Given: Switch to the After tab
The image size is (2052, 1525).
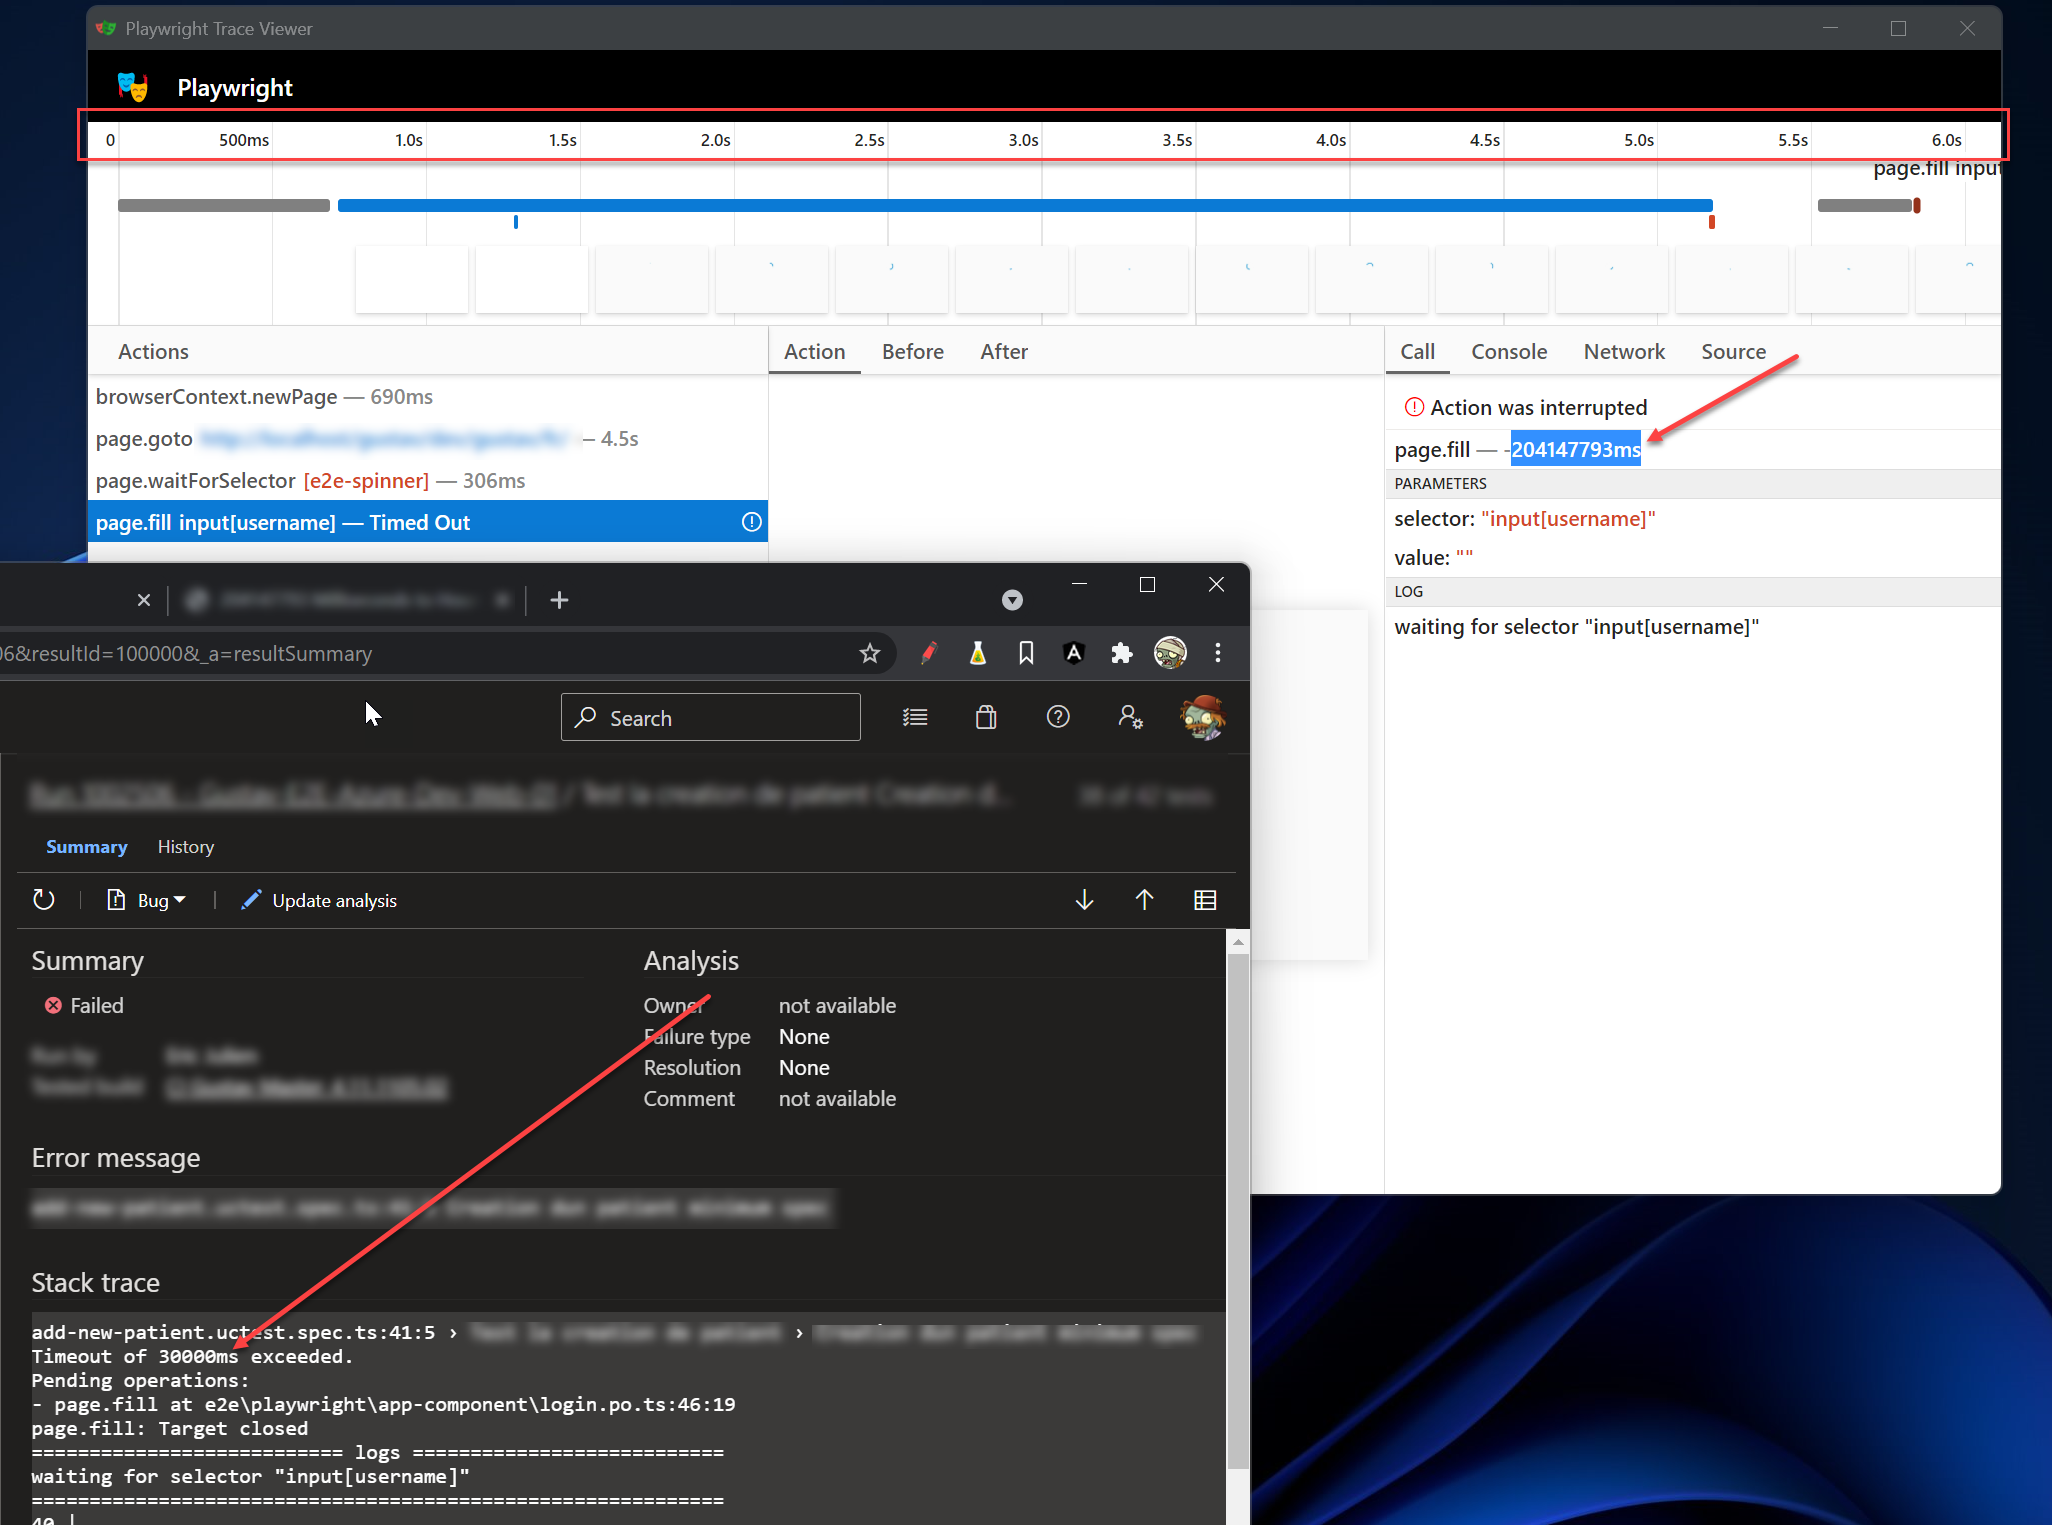Looking at the screenshot, I should pos(1003,352).
